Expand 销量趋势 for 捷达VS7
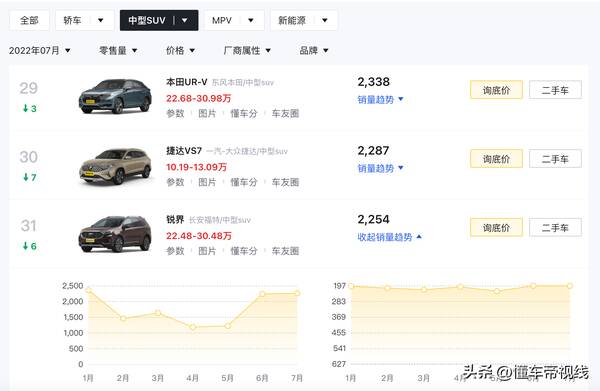This screenshot has height=391, width=600. pos(380,168)
